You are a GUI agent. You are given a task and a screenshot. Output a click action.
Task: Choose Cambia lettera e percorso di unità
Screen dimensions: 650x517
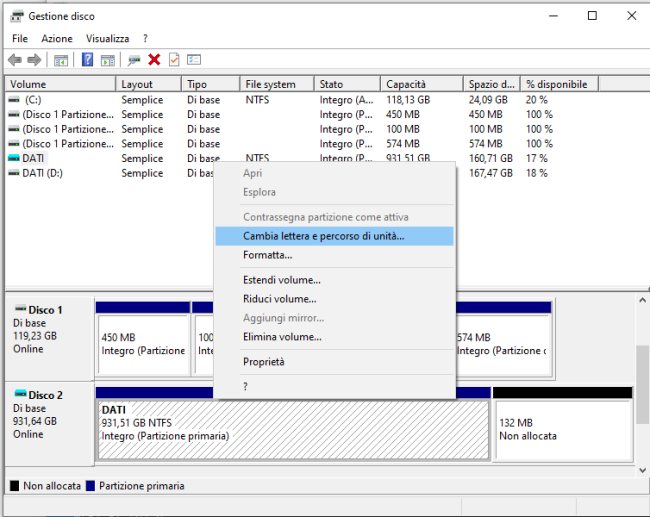tap(334, 236)
